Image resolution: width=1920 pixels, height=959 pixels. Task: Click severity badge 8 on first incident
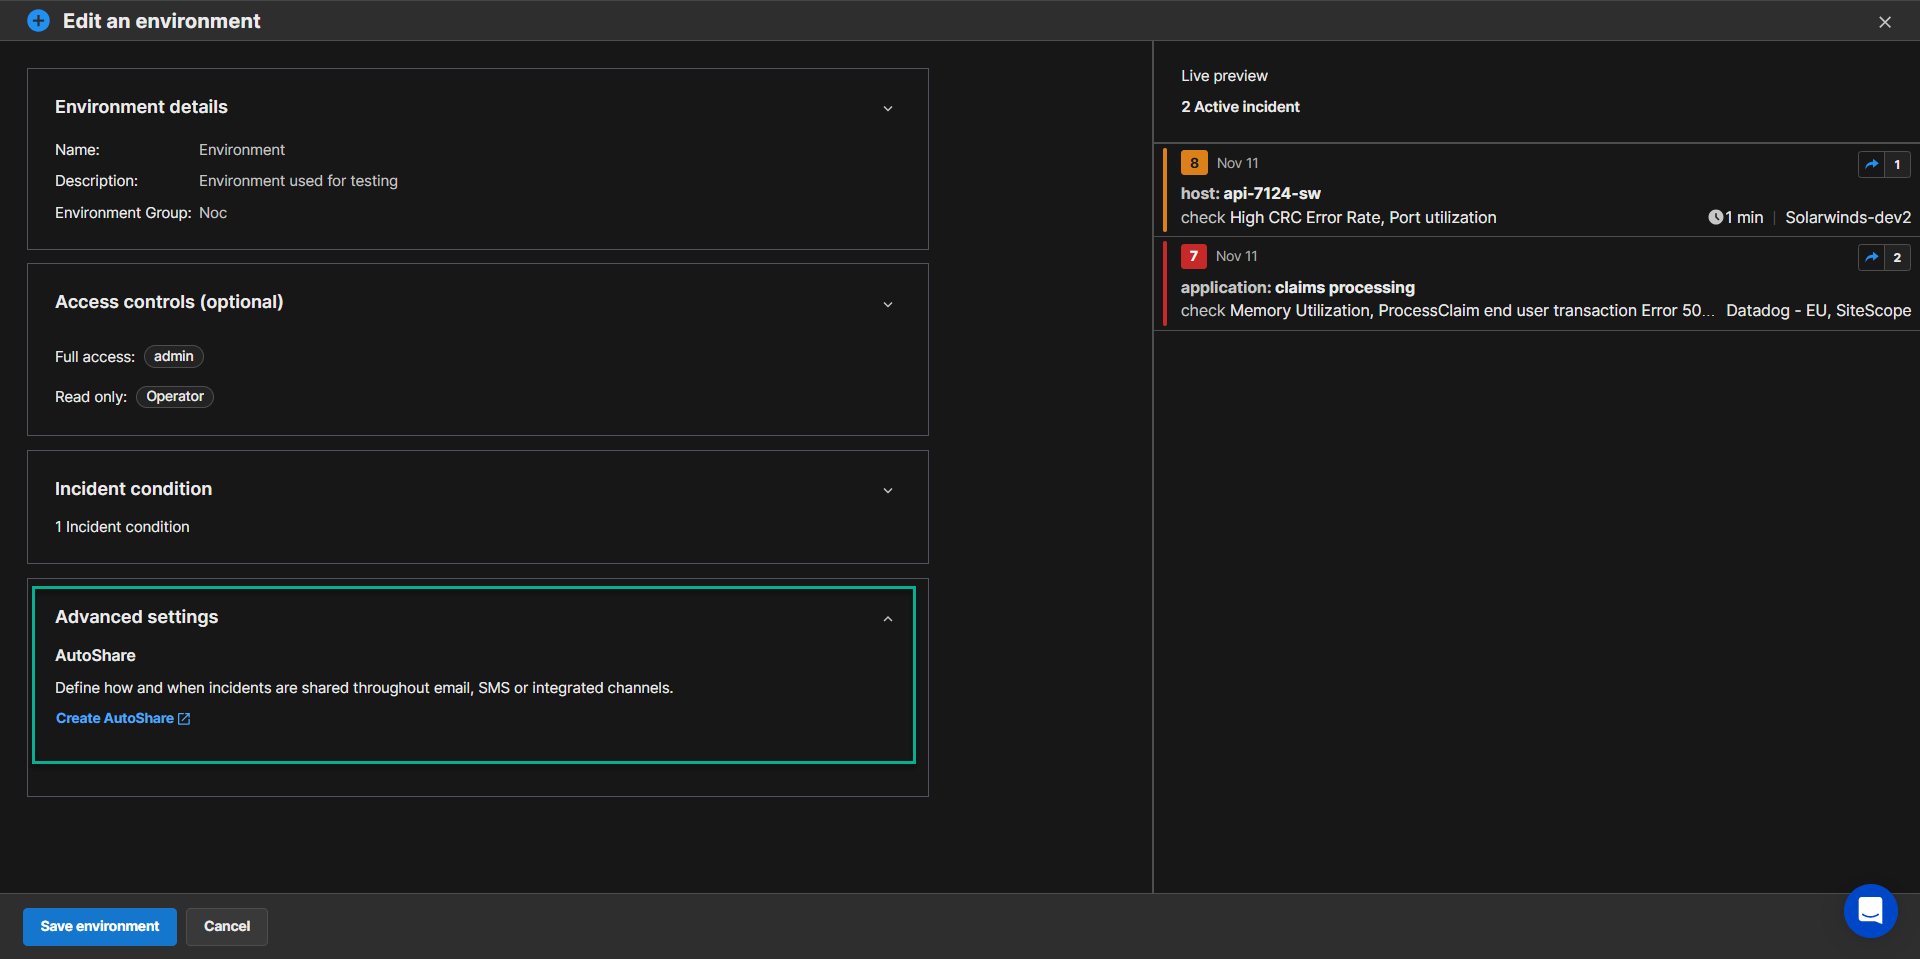click(x=1194, y=163)
